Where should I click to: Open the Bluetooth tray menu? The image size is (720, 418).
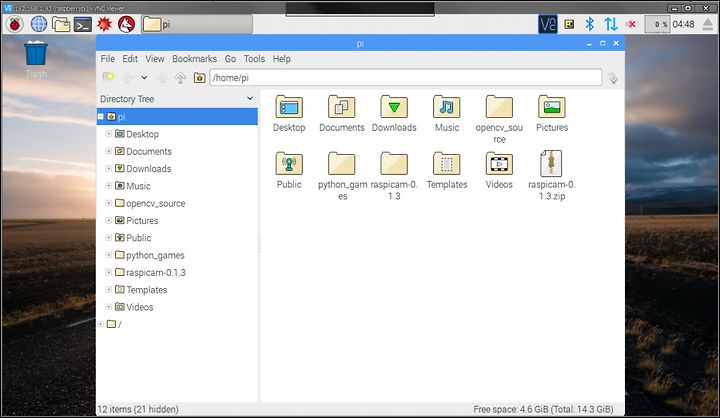(x=590, y=24)
